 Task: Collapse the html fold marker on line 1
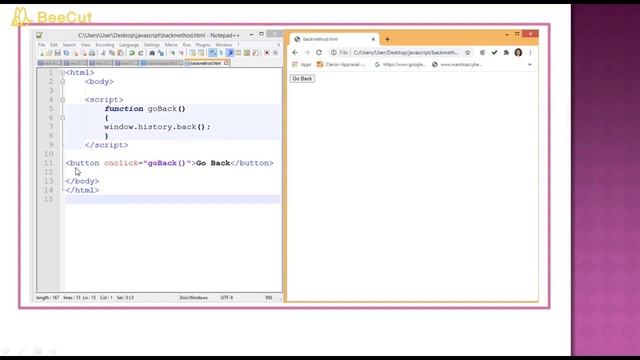point(62,73)
